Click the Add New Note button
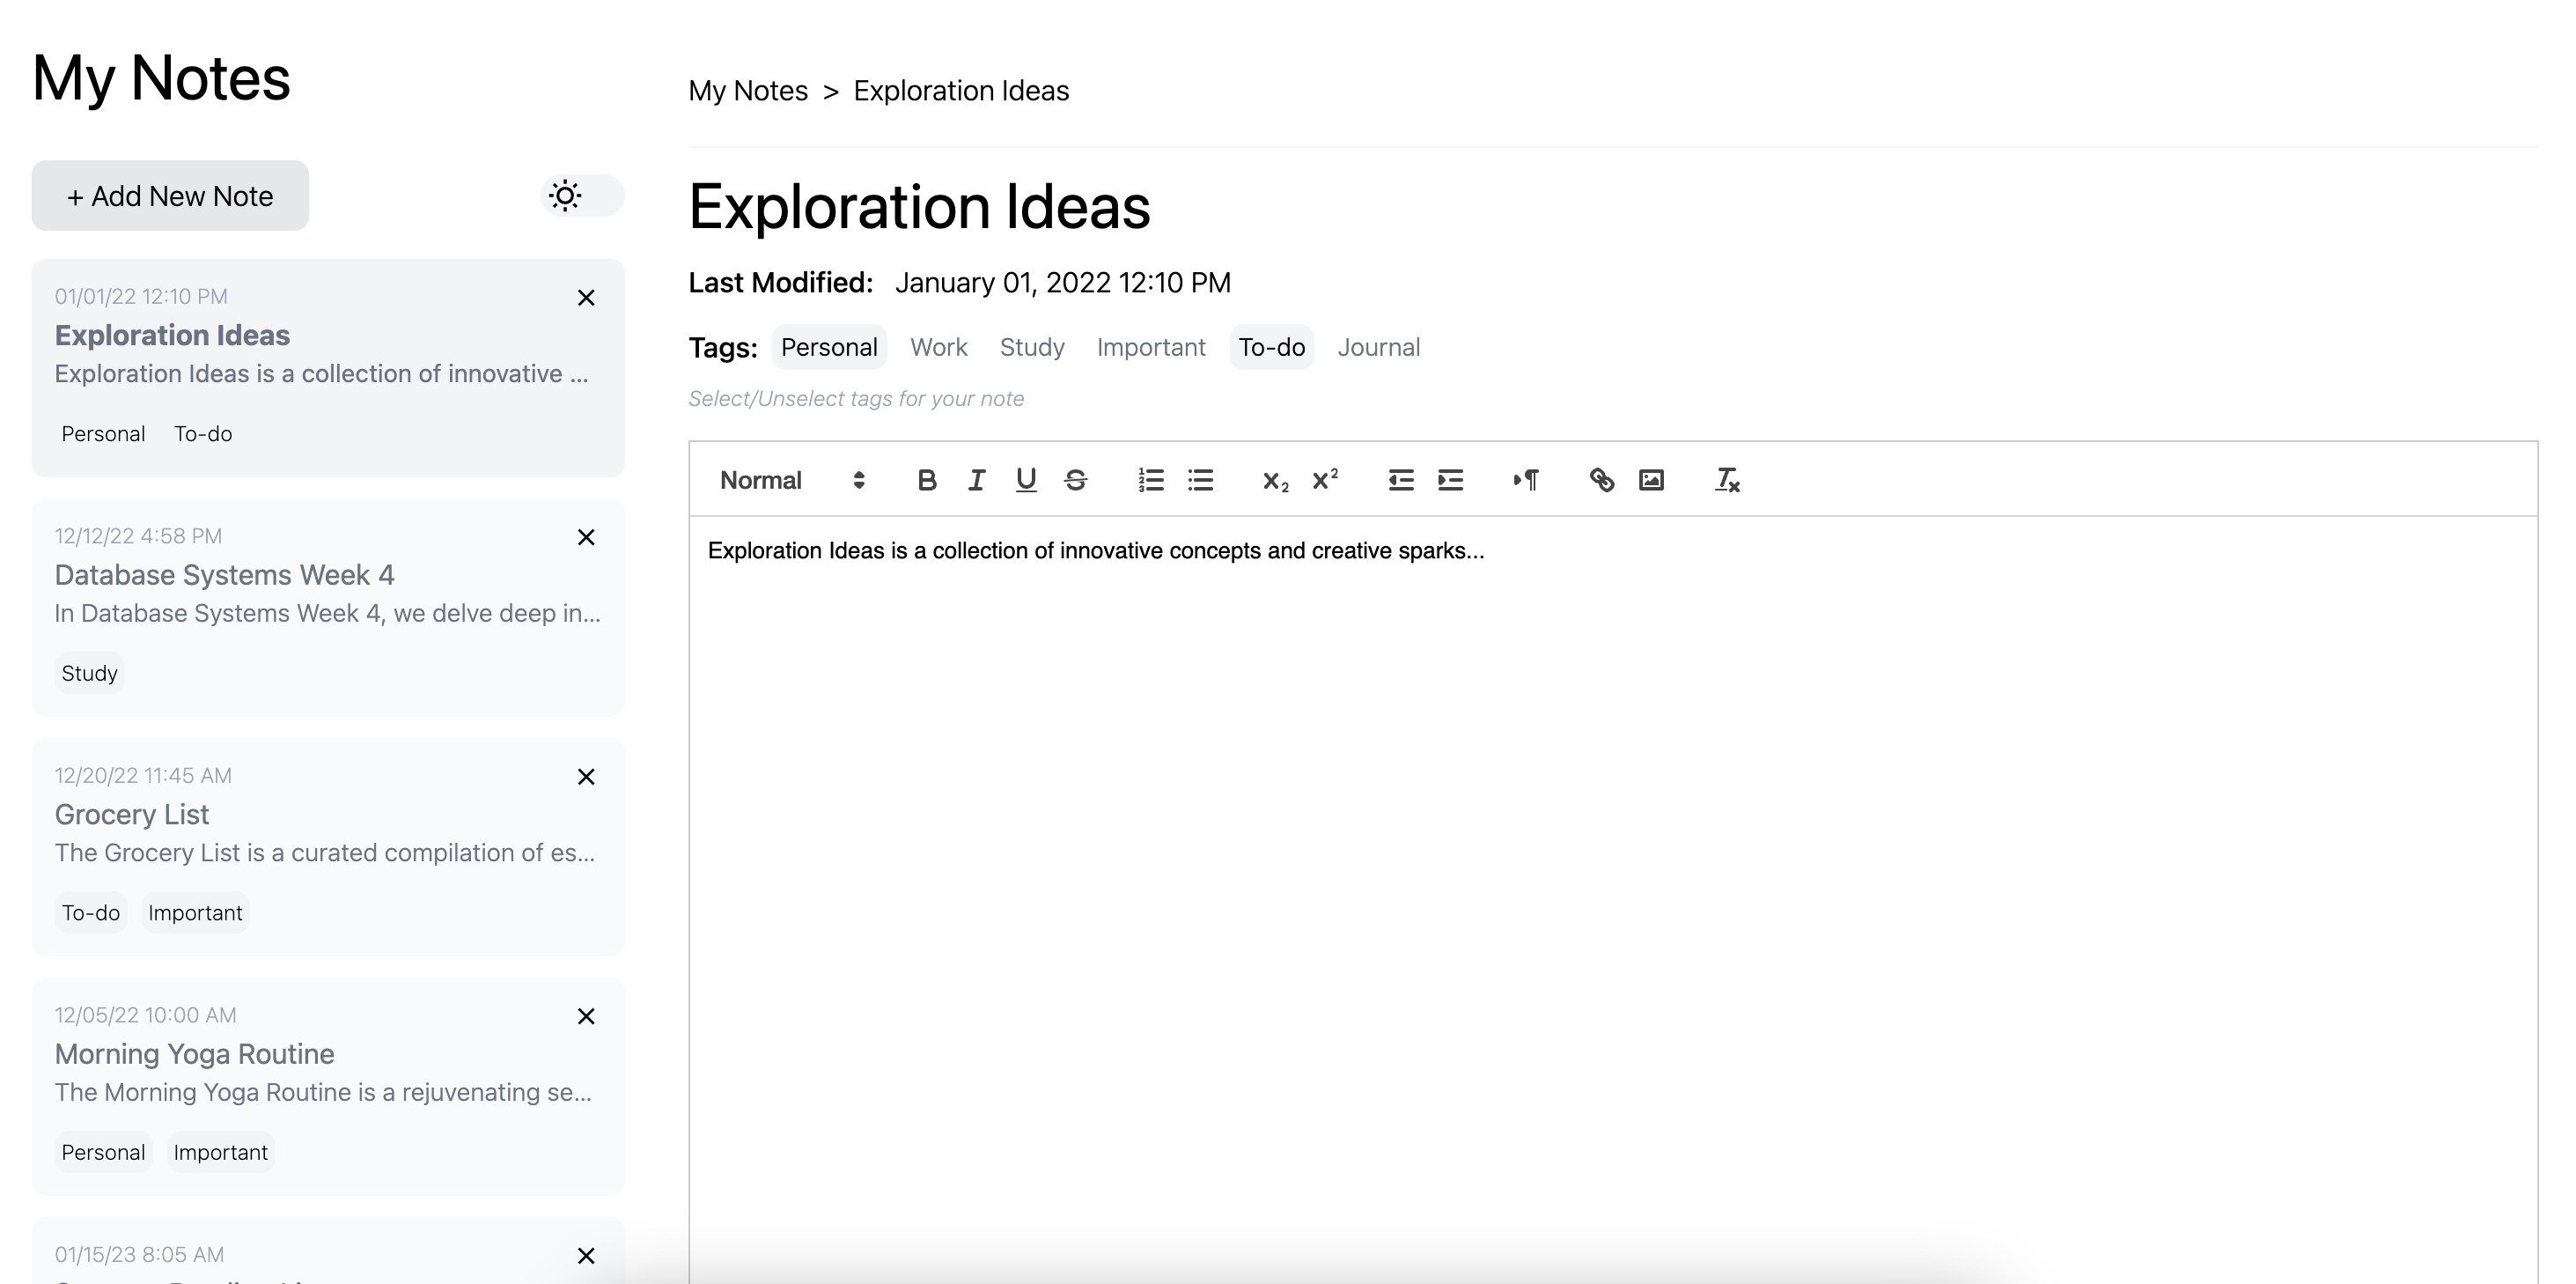 click(169, 195)
